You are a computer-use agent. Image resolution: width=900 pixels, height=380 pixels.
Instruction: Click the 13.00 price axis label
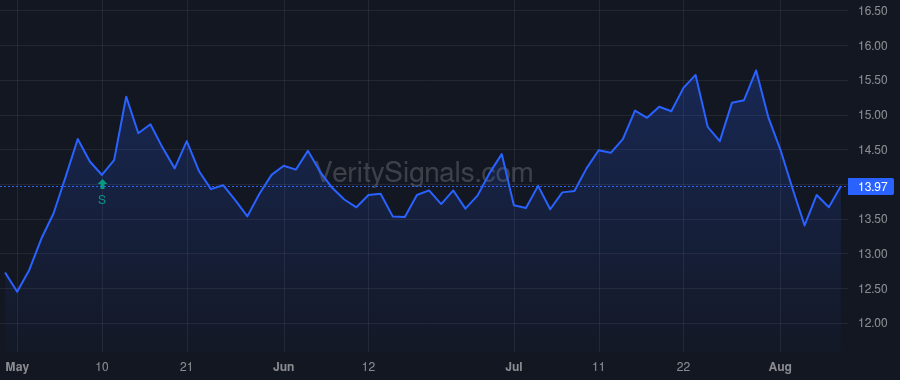(872, 254)
